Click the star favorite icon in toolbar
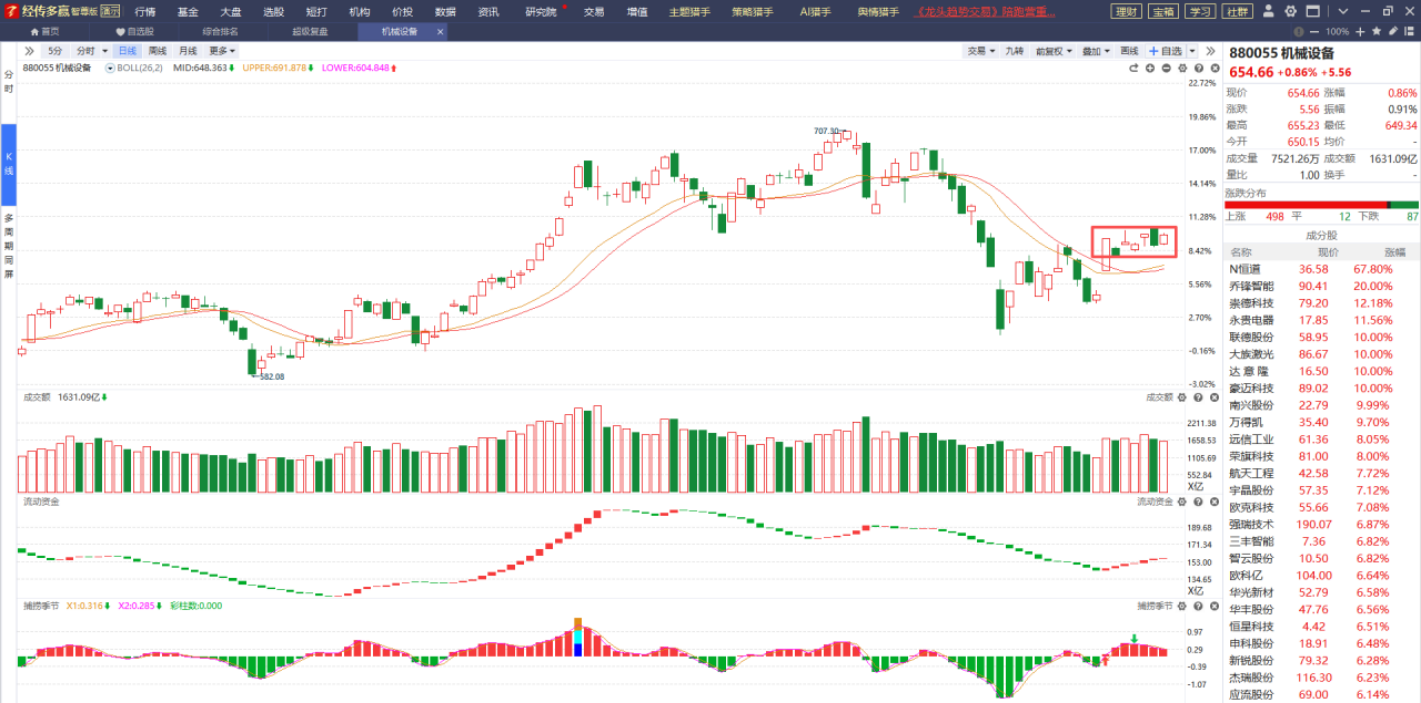This screenshot has width=1421, height=703. tap(1377, 32)
